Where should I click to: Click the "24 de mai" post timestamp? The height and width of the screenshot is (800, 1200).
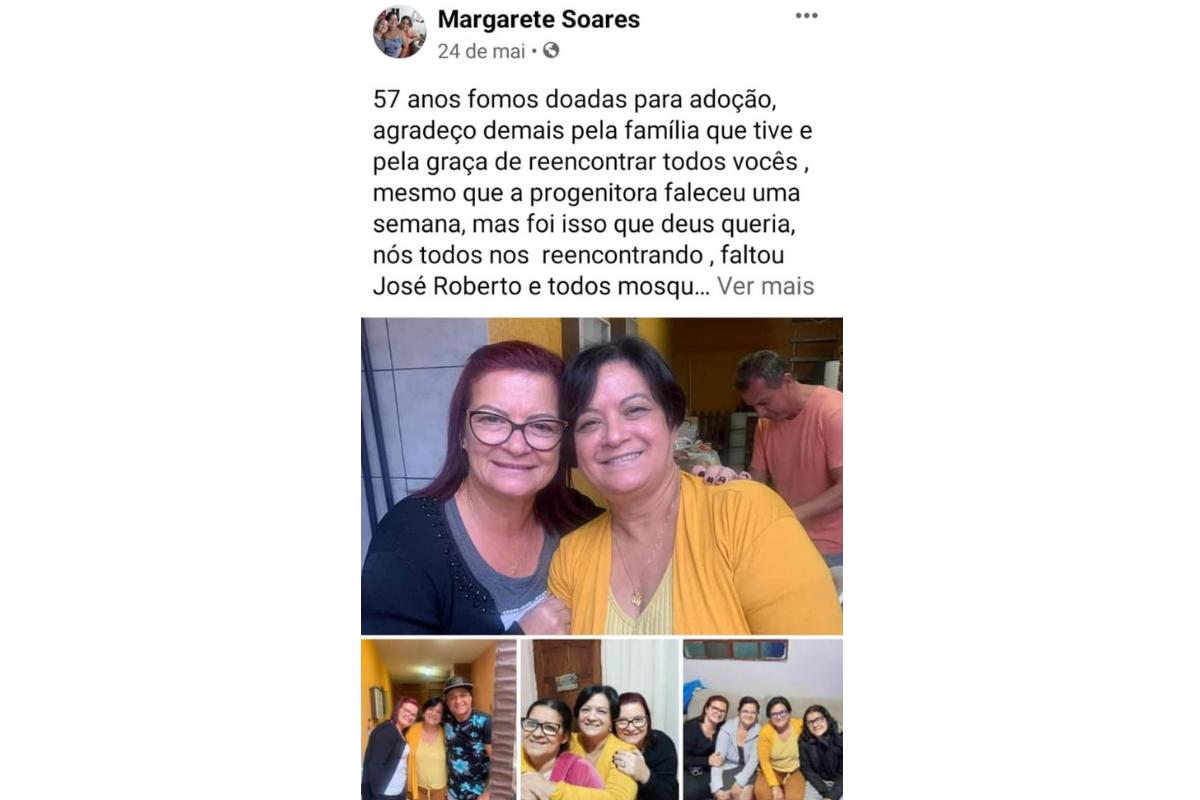pos(481,51)
